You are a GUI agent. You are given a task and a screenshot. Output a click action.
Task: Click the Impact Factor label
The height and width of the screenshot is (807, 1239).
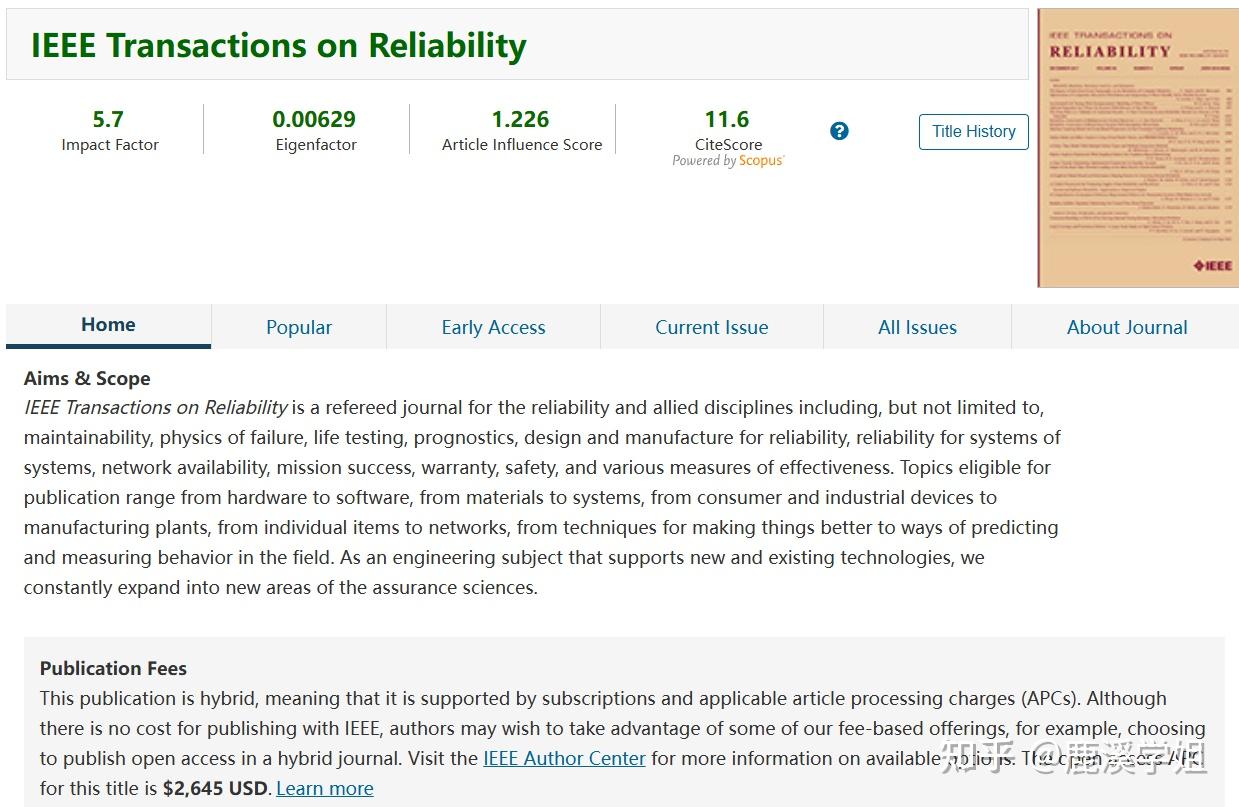click(x=110, y=145)
